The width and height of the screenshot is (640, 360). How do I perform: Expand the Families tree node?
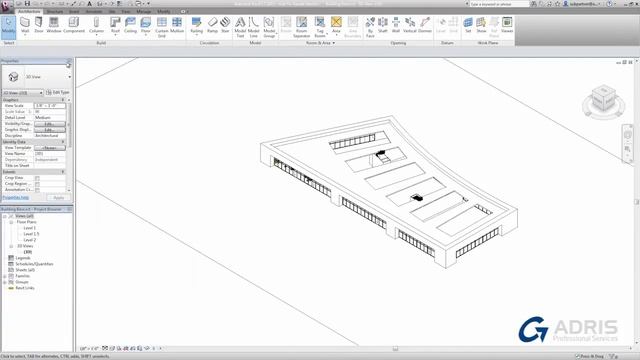tap(5, 276)
